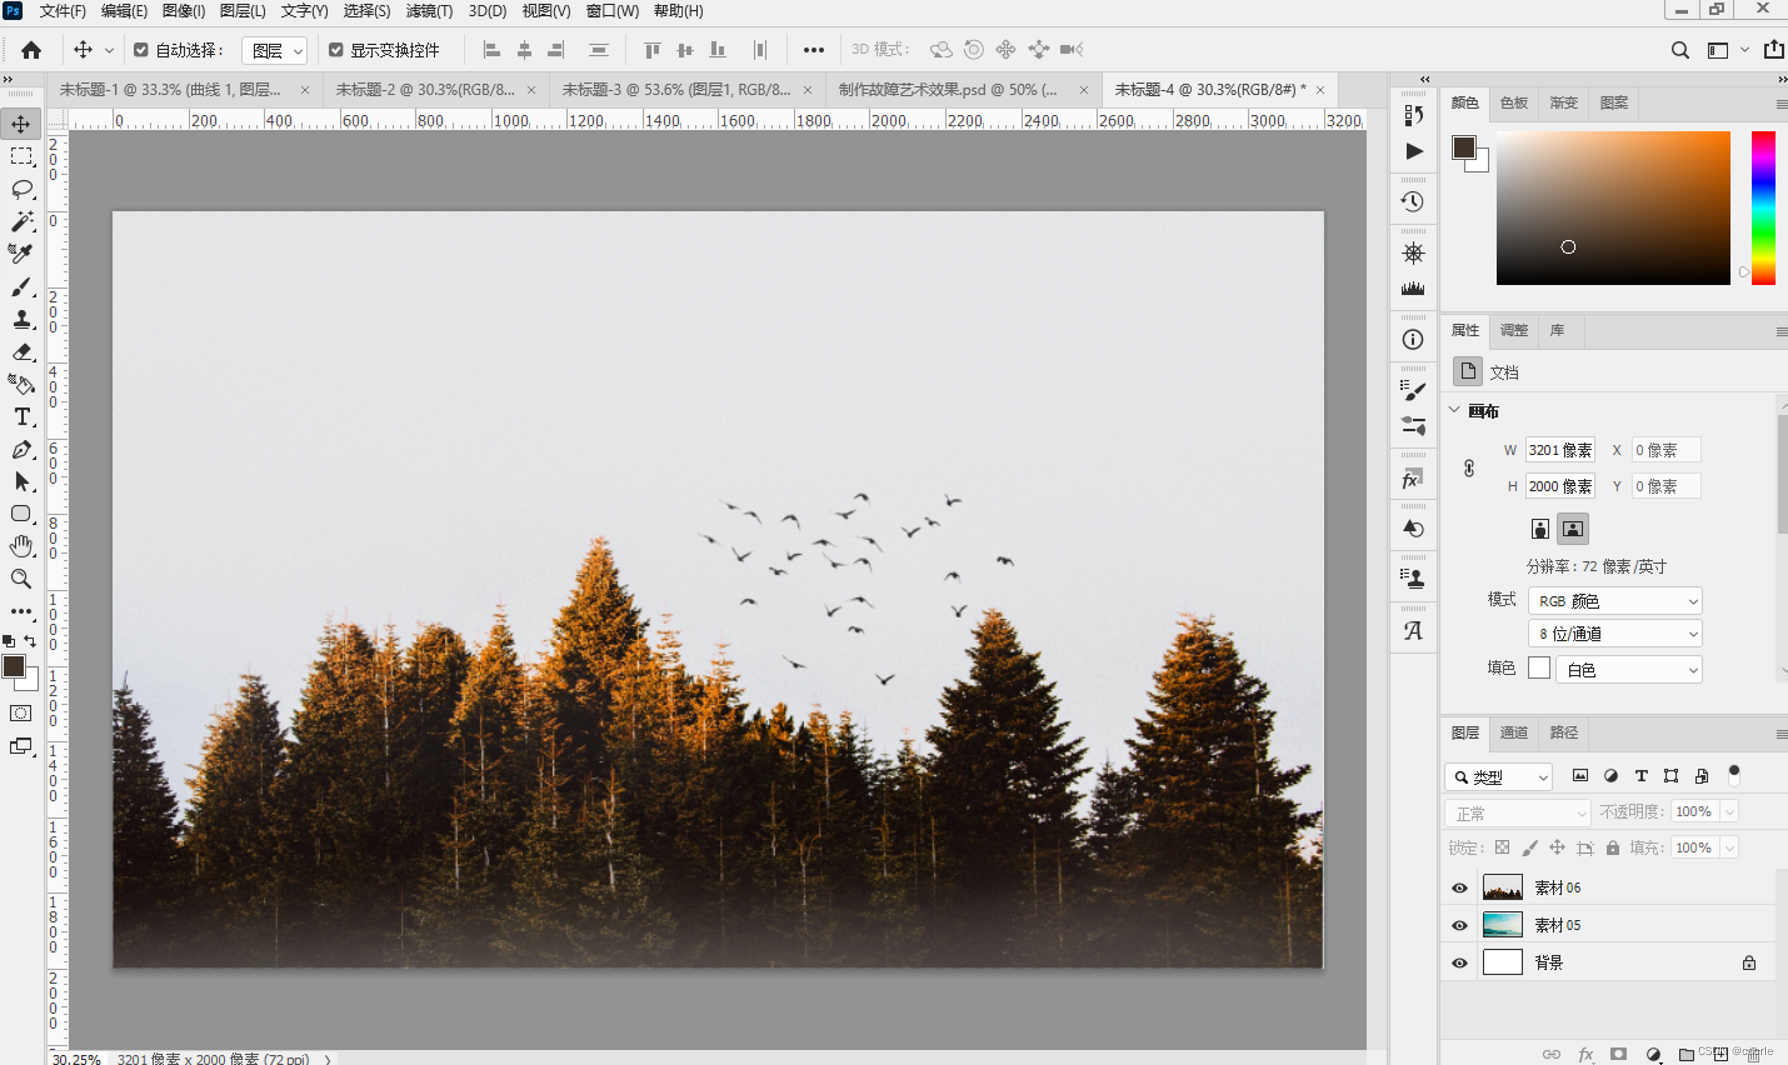Click the canvas width W field

tap(1560, 451)
